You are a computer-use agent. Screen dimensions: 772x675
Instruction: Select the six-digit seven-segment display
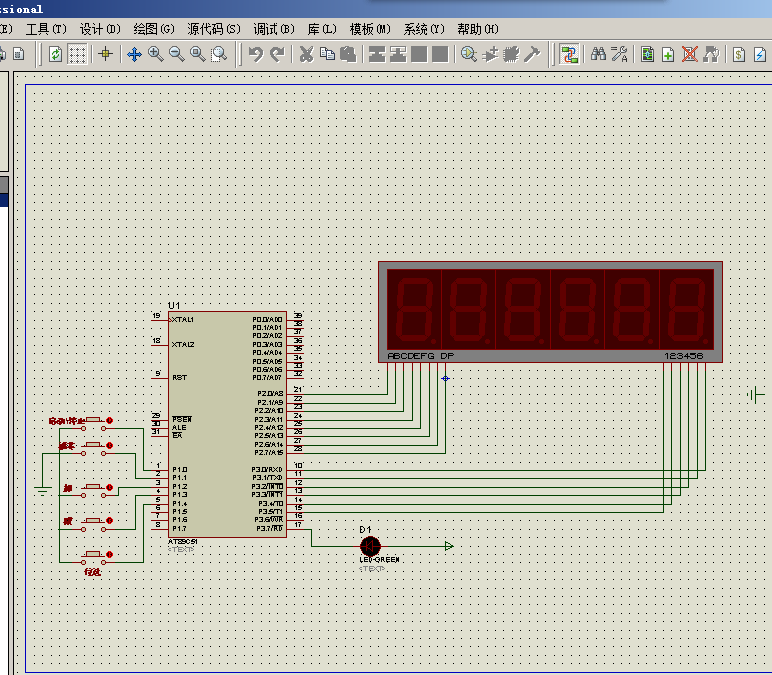(550, 312)
